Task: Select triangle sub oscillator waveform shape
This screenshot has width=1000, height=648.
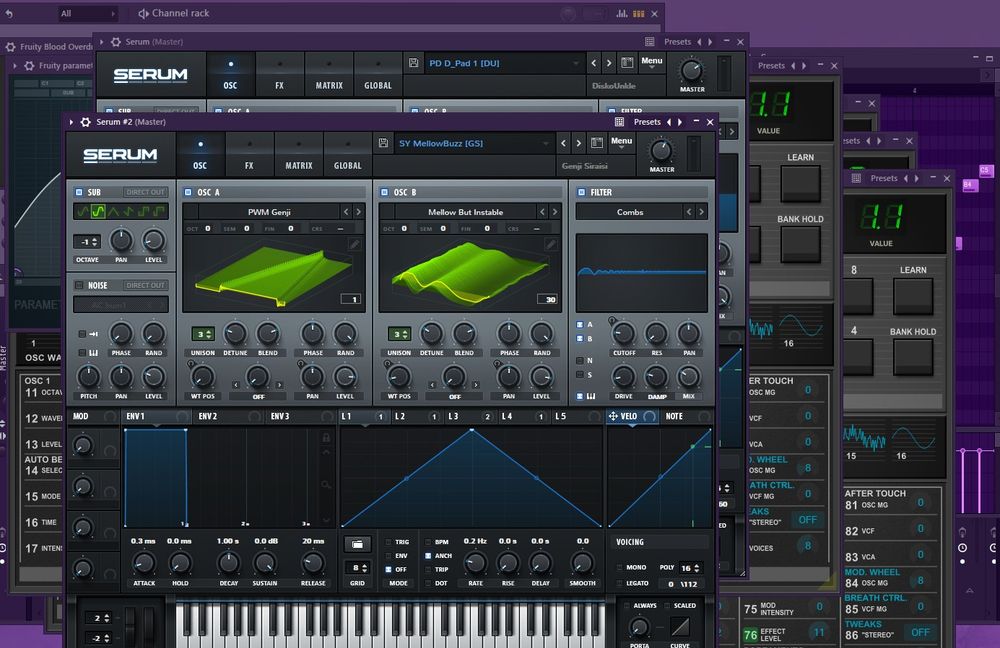Action: point(113,211)
